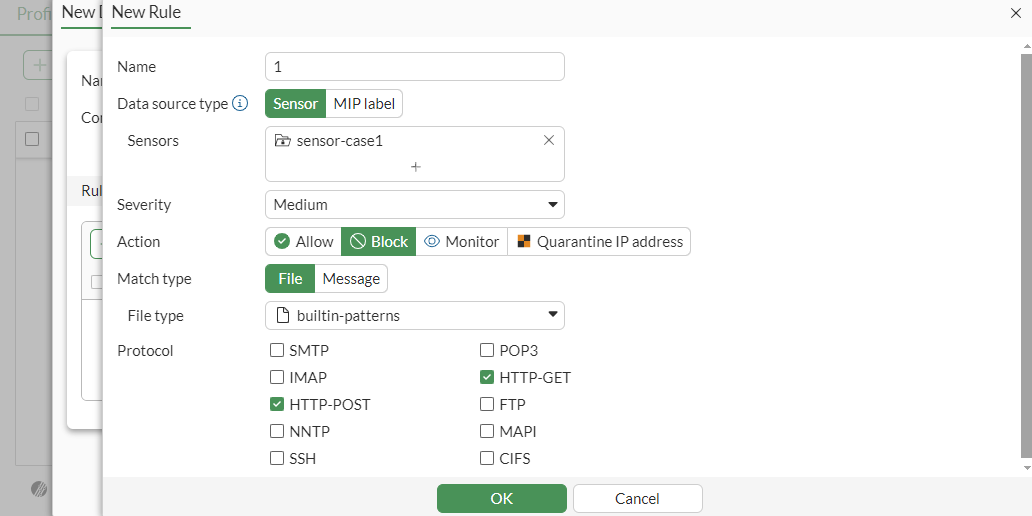Select the Block action
Screen dimensions: 1032x516
click(379, 241)
